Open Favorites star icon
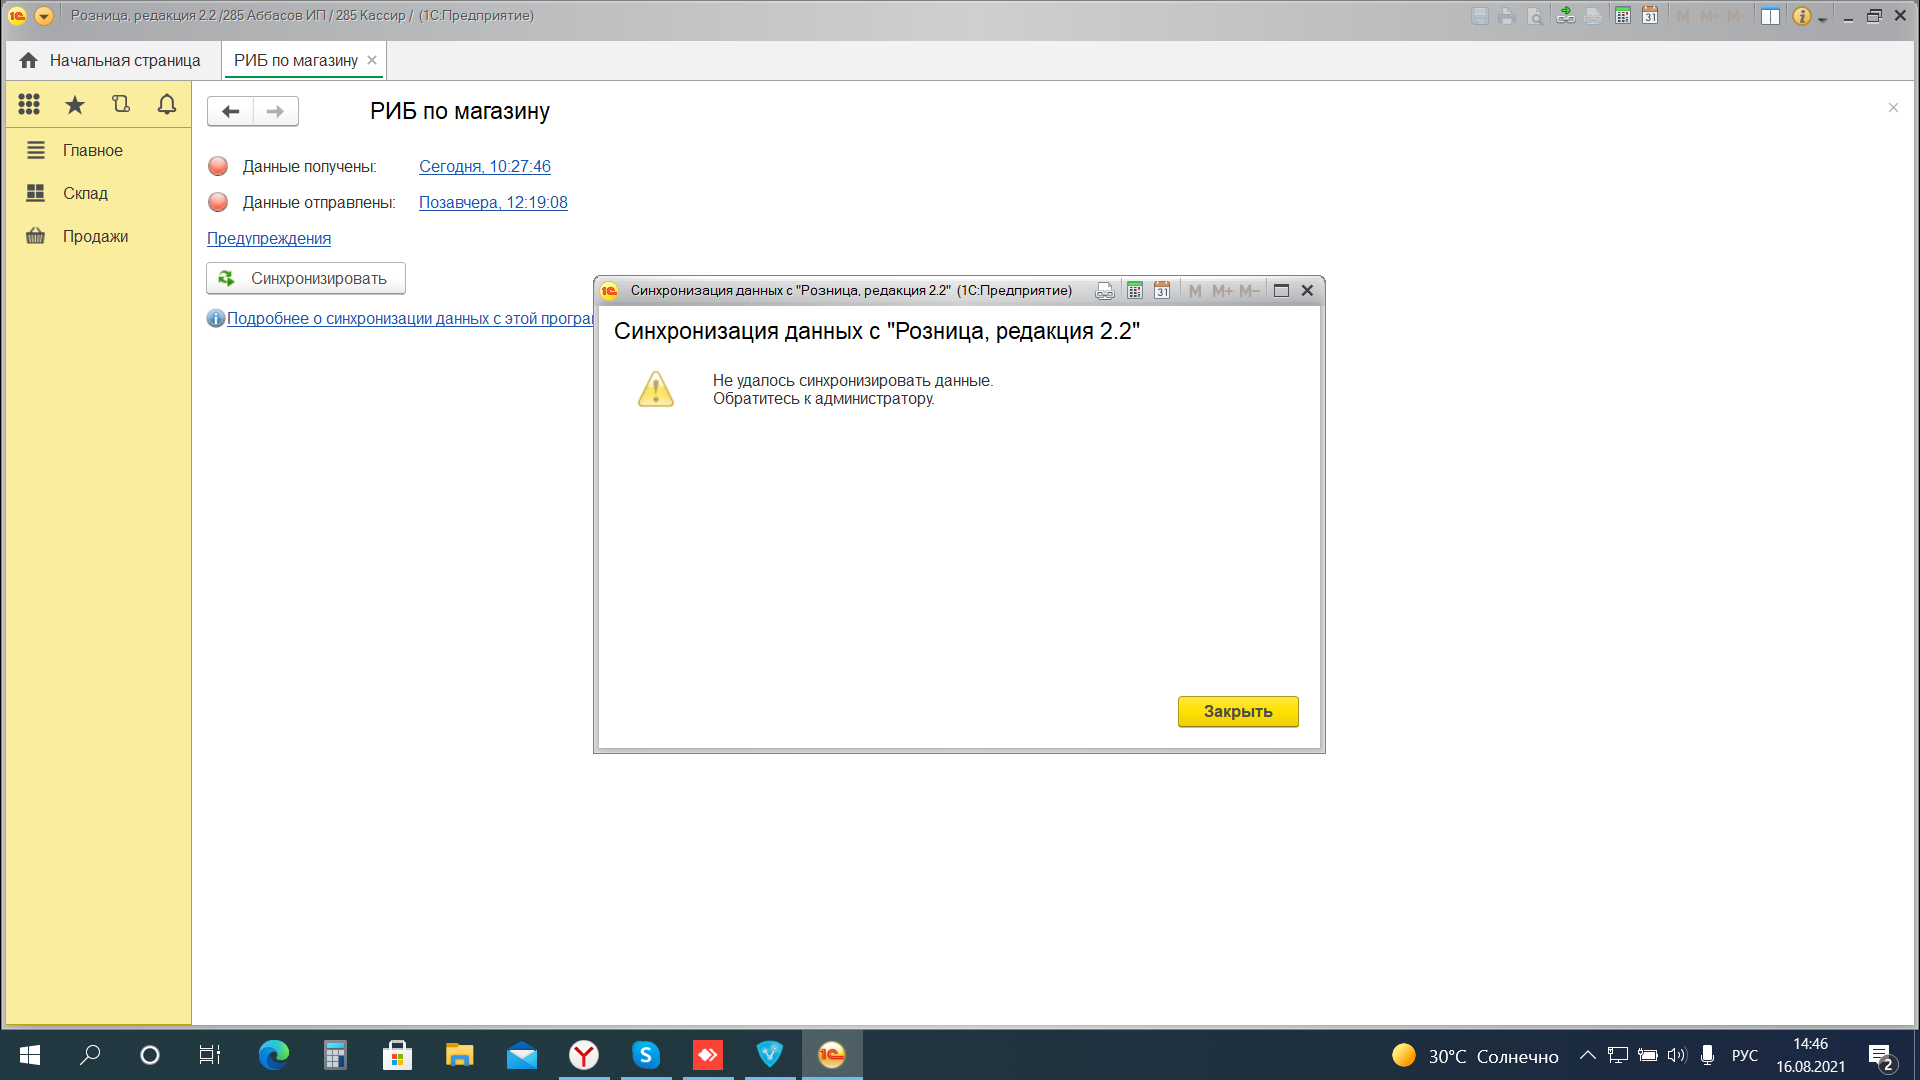 pyautogui.click(x=75, y=104)
